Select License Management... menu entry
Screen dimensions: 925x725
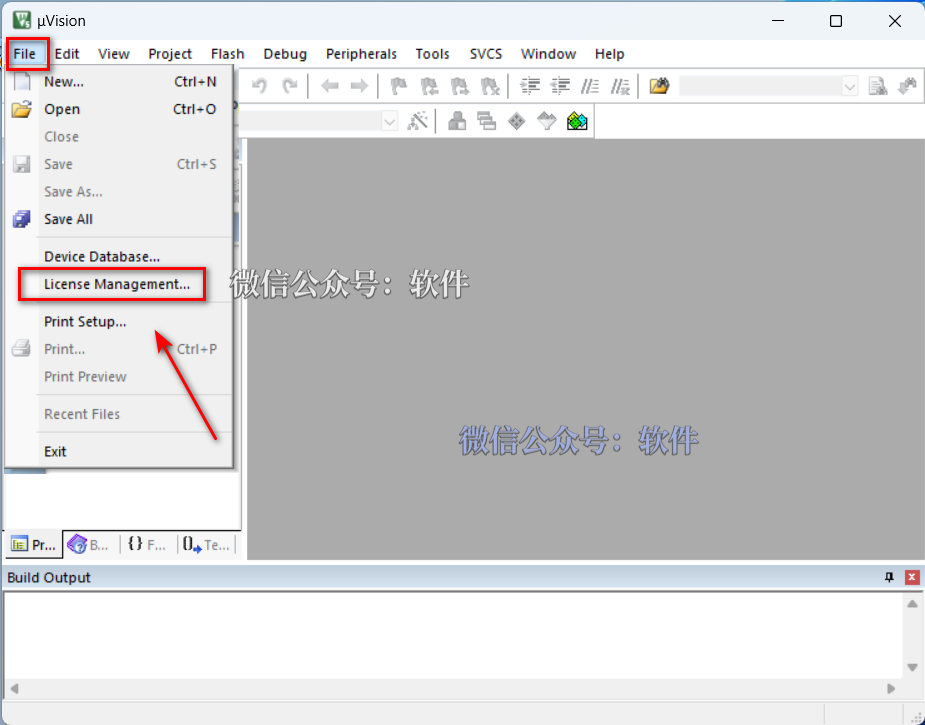point(118,284)
